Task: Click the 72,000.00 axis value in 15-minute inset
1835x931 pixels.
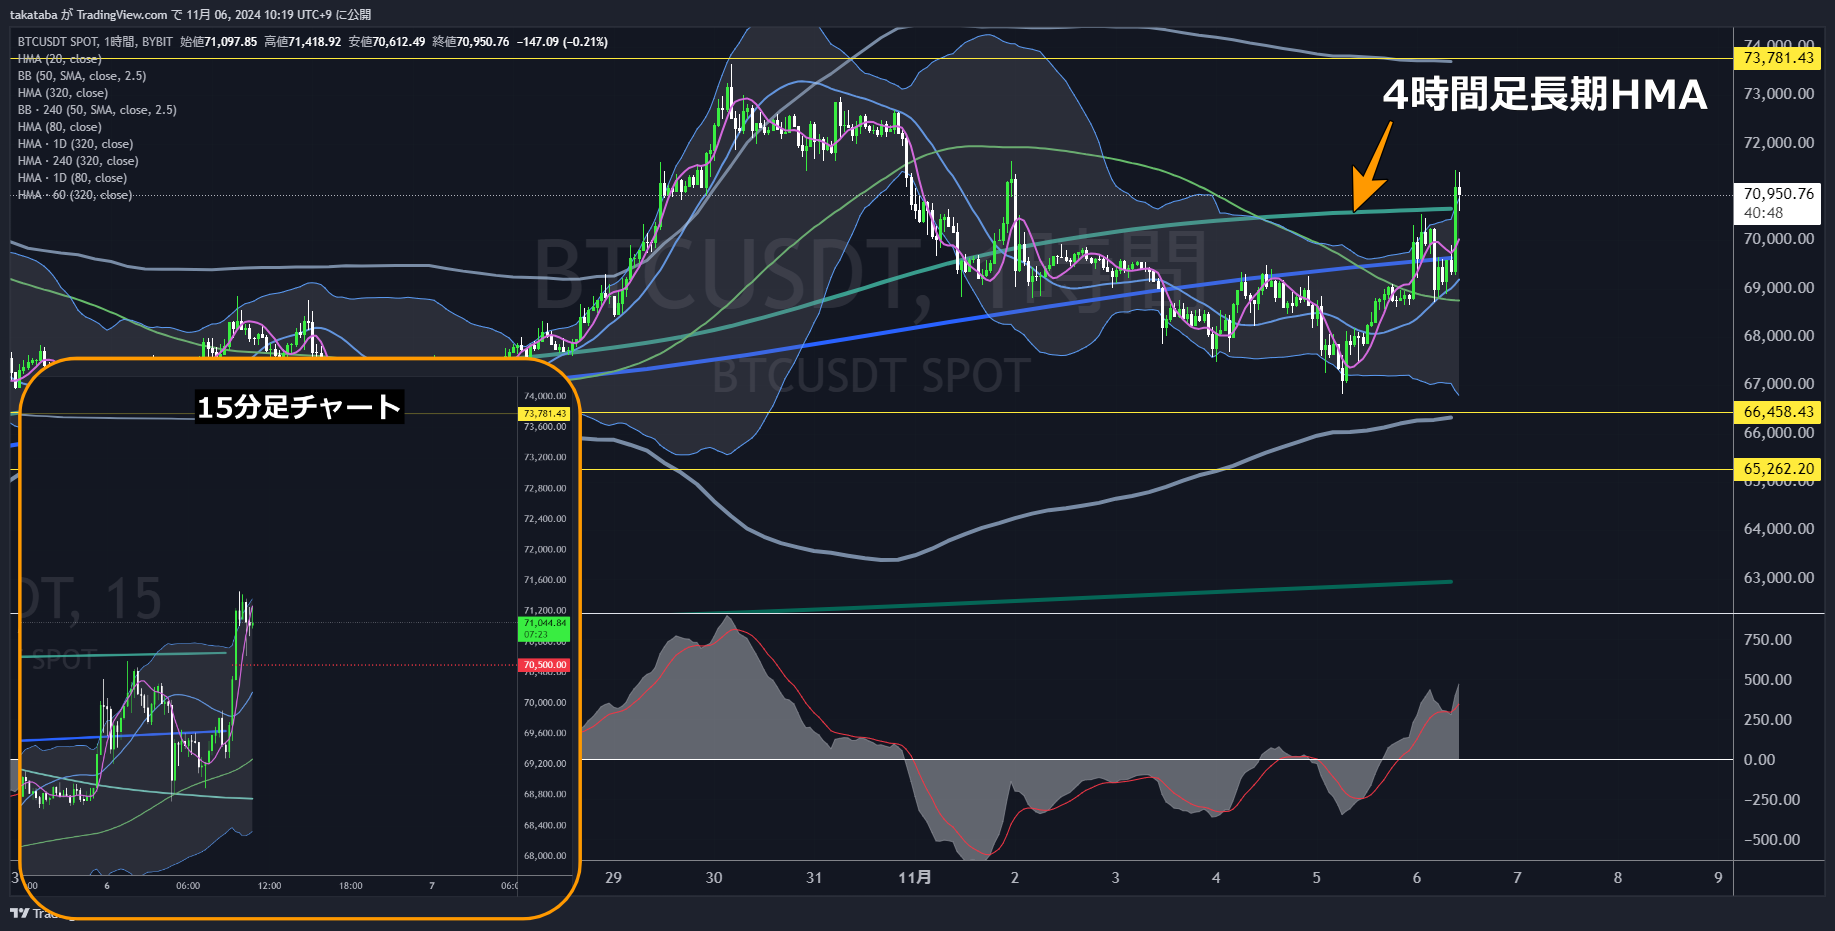Action: coord(545,549)
